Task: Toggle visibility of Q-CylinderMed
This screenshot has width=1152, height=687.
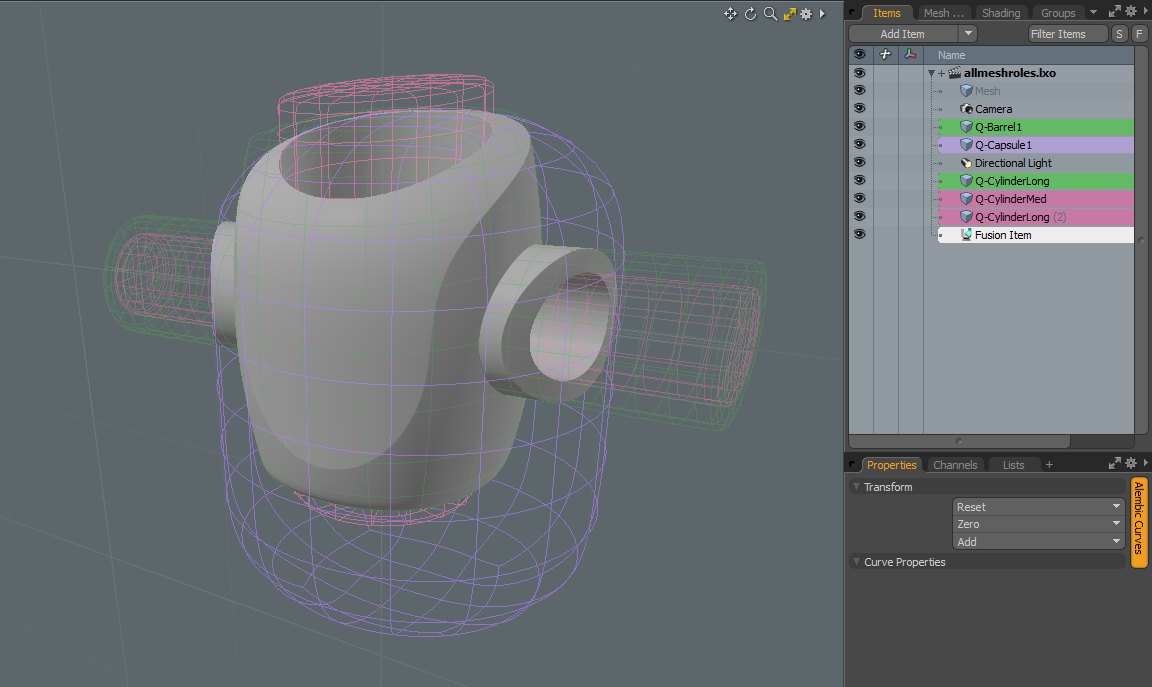Action: (x=859, y=199)
